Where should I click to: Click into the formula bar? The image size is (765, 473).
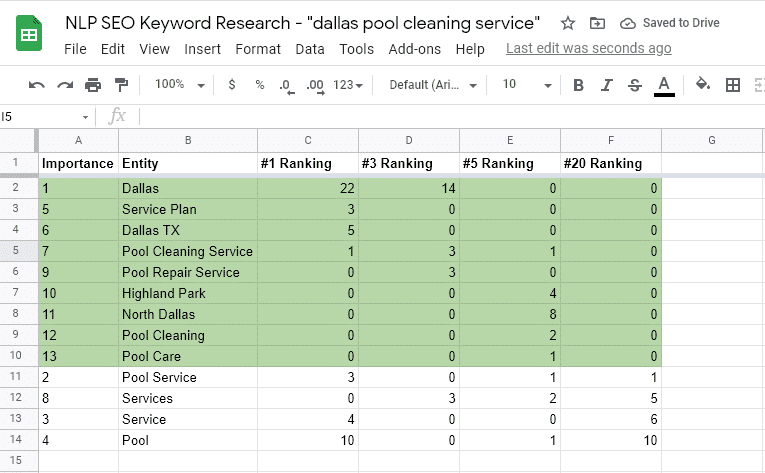coord(451,117)
